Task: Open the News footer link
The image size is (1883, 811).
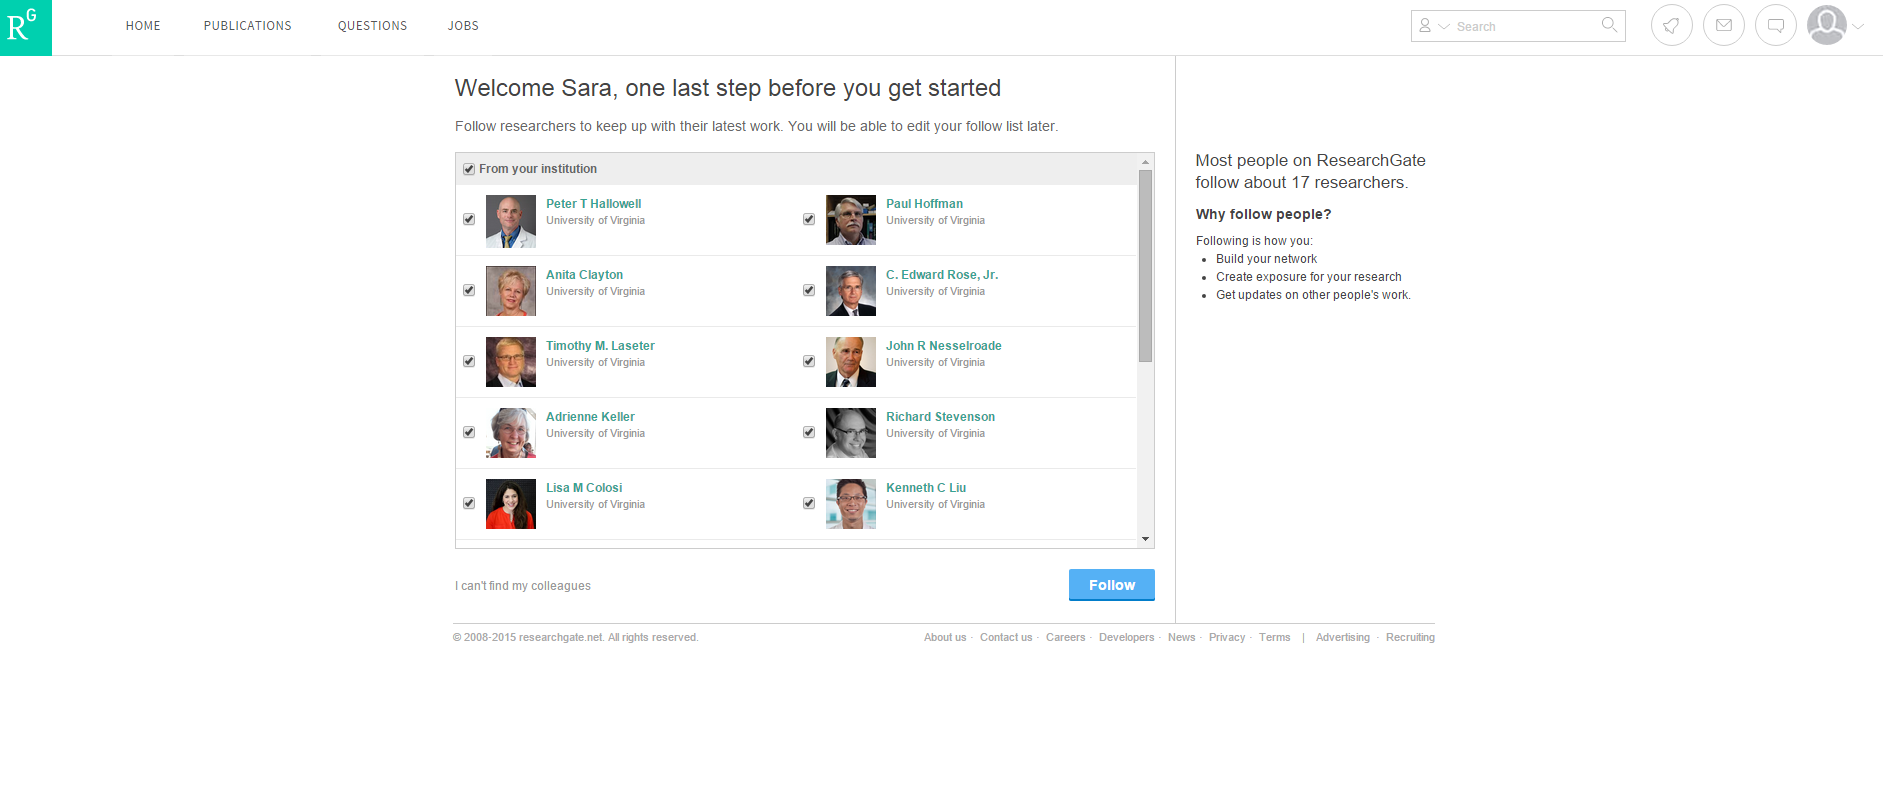Action: pos(1181,638)
